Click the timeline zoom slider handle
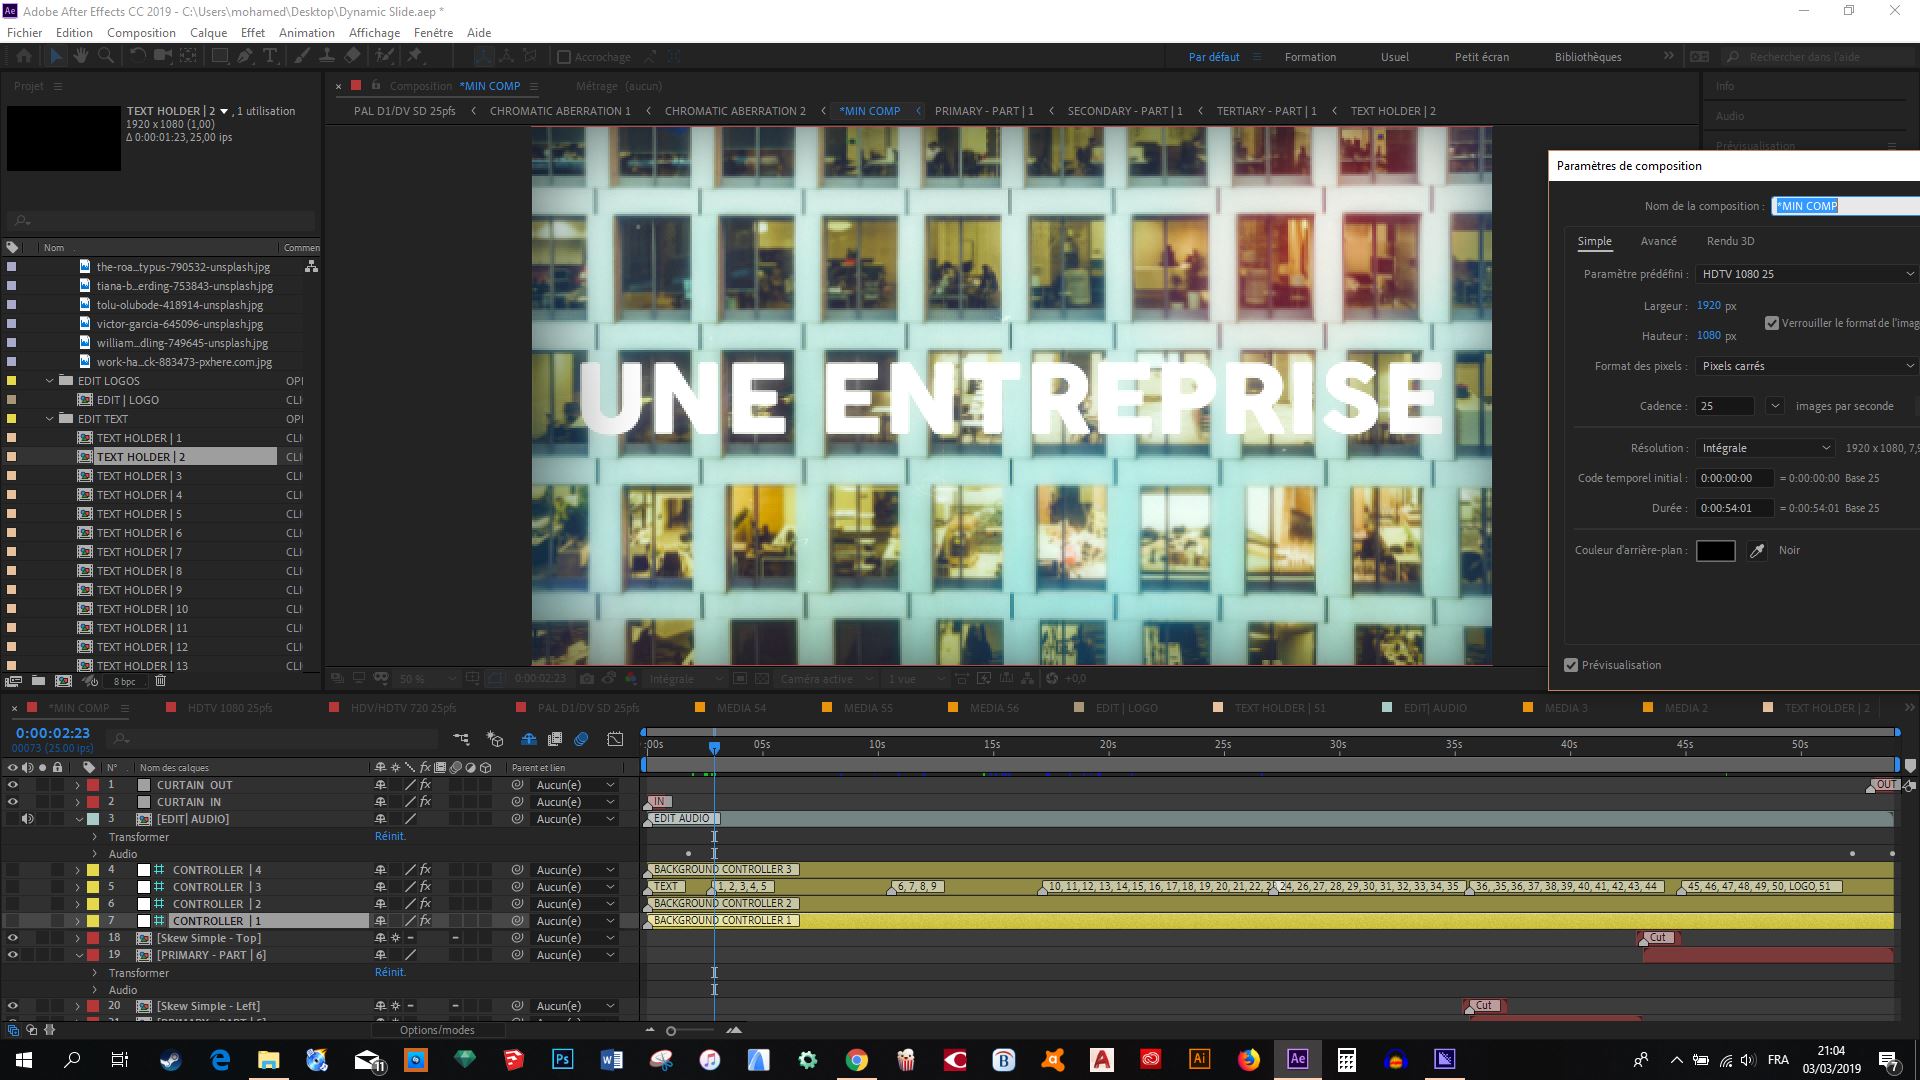Viewport: 1920px width, 1080px height. coord(671,1031)
